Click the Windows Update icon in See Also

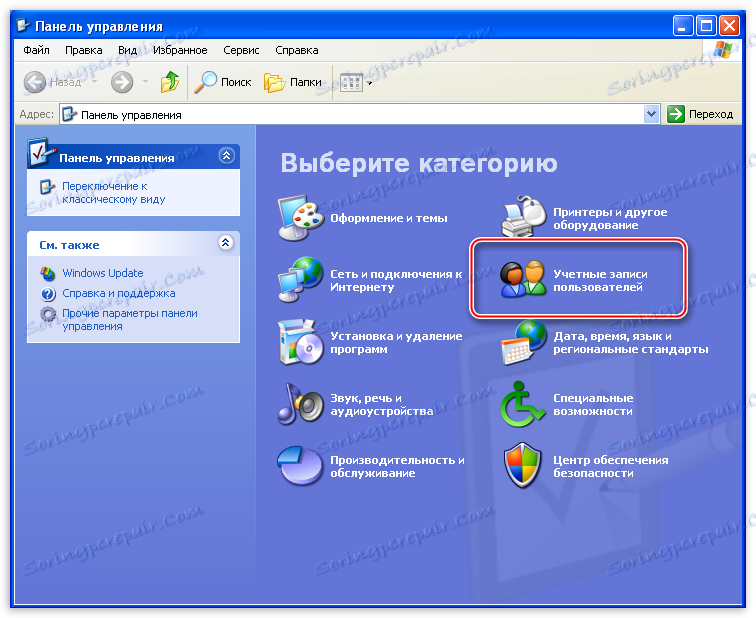(x=48, y=274)
